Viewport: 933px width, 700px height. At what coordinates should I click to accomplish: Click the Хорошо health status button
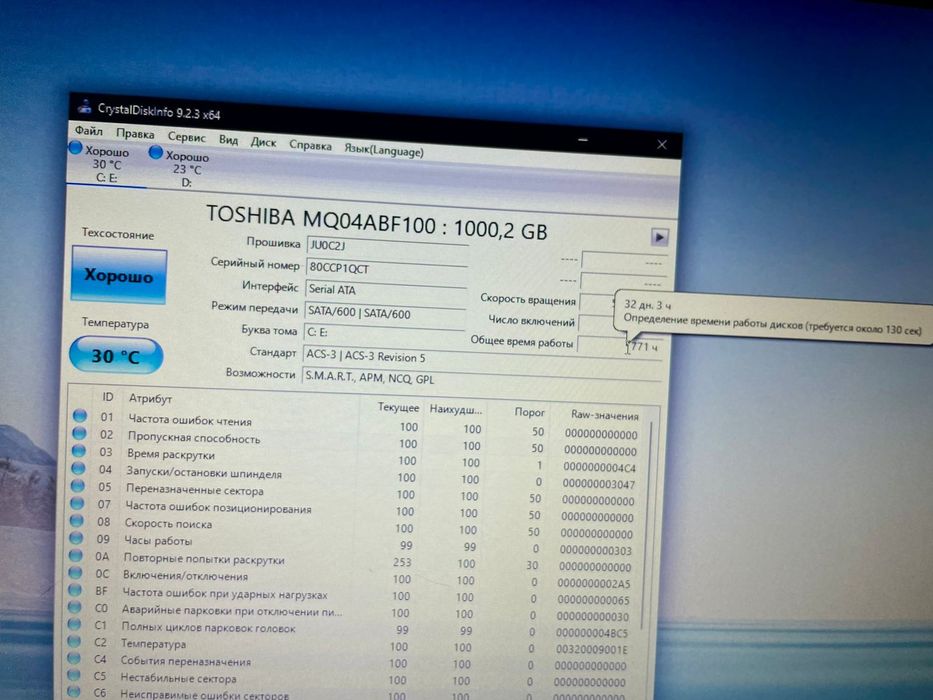pyautogui.click(x=118, y=276)
